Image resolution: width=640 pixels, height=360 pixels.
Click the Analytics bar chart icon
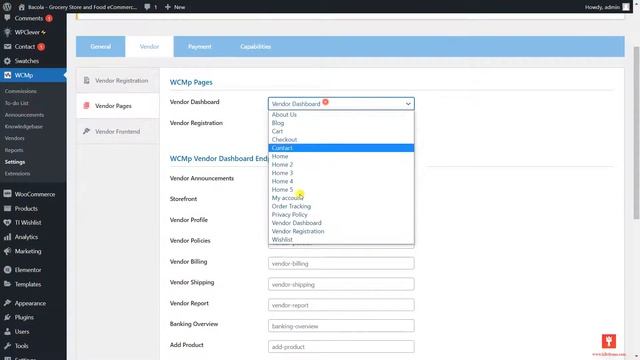pyautogui.click(x=7, y=237)
